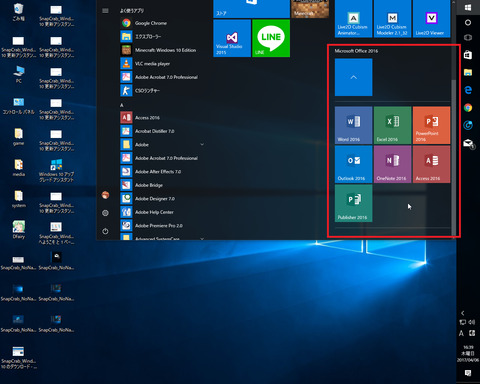Launch Publisher 2016 tile
Viewport: 480px width, 384px height.
(353, 203)
